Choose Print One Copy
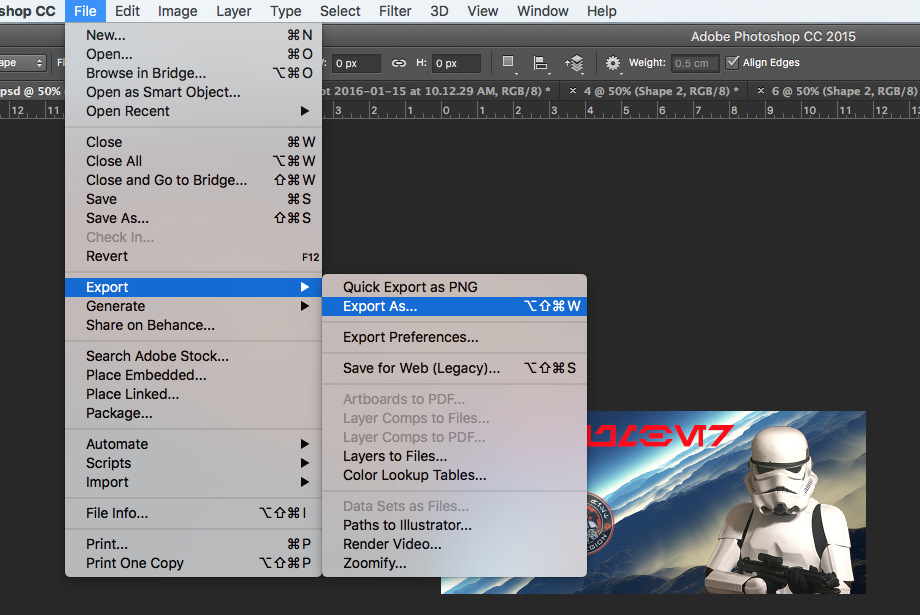Viewport: 920px width, 615px height. click(x=194, y=563)
